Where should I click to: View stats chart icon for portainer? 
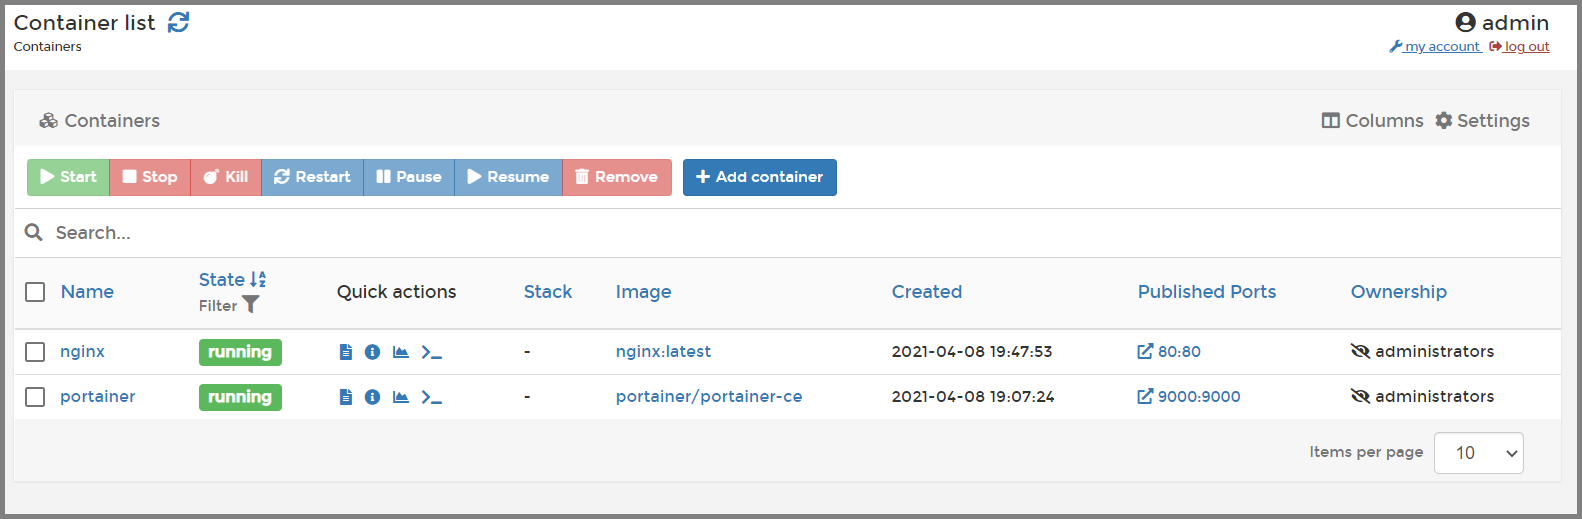point(401,397)
